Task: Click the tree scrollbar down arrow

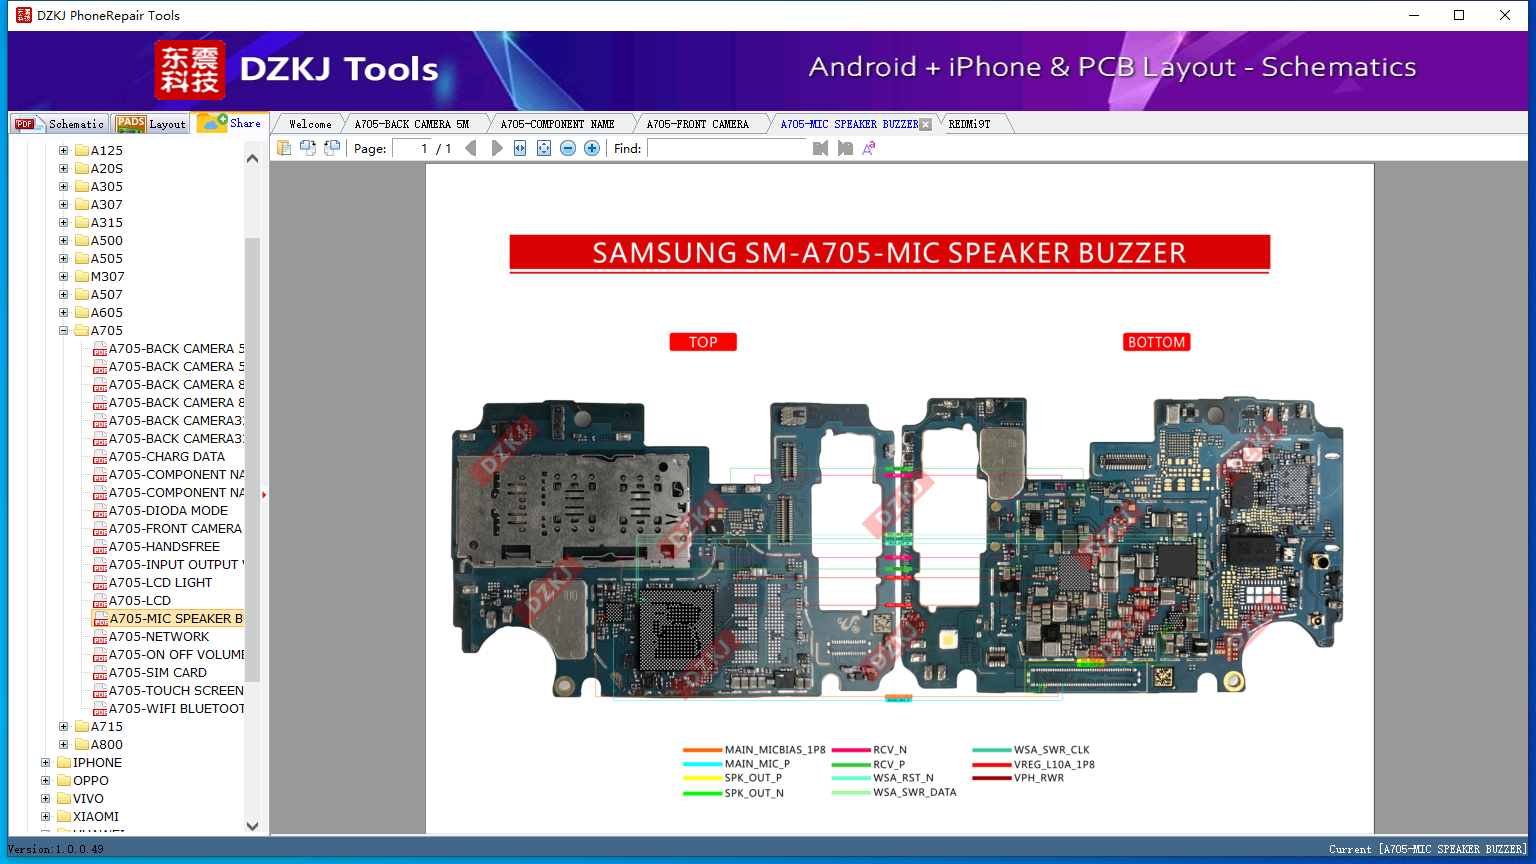Action: [252, 826]
